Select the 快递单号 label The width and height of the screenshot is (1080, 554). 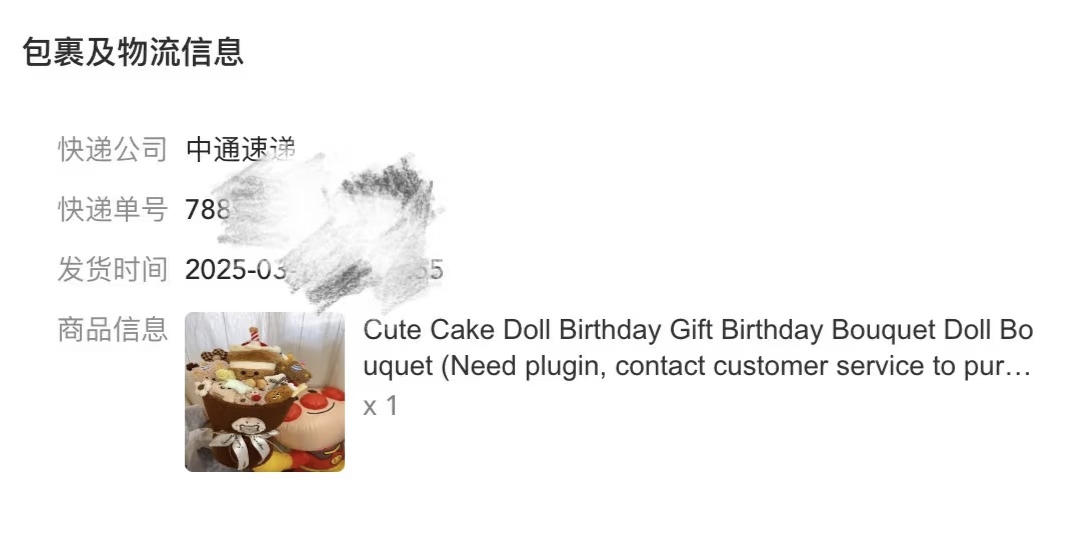112,209
